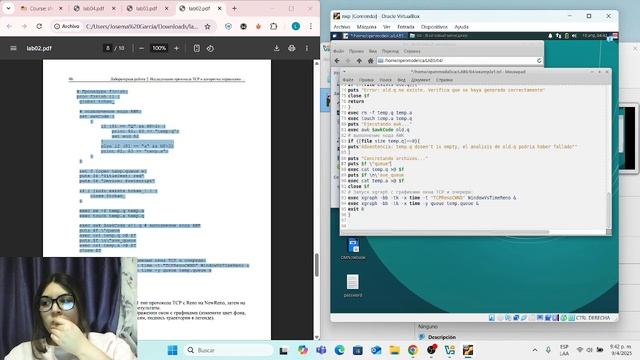
Task: Open VirtualBox Archivo menu
Action: pyautogui.click(x=342, y=27)
